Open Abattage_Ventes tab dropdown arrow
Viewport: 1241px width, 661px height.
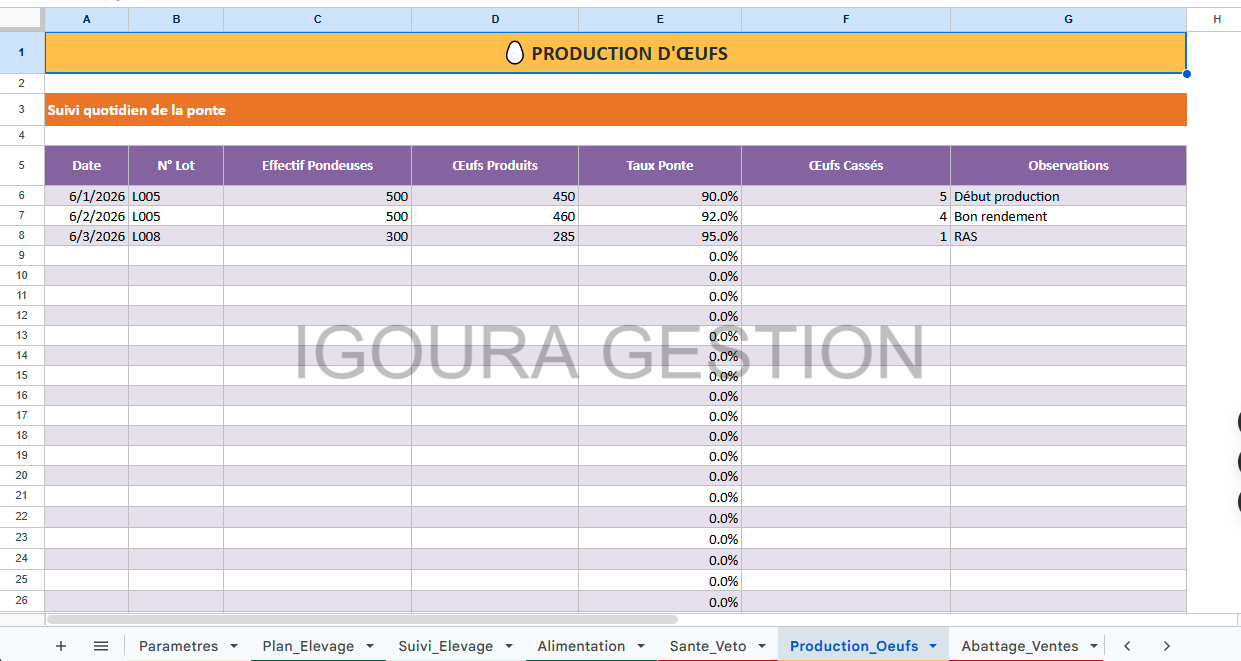click(1094, 646)
